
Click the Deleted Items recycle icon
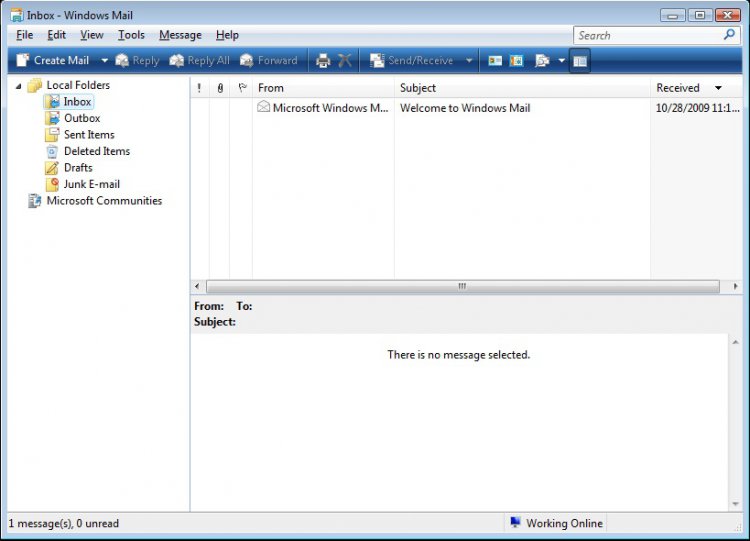point(52,152)
